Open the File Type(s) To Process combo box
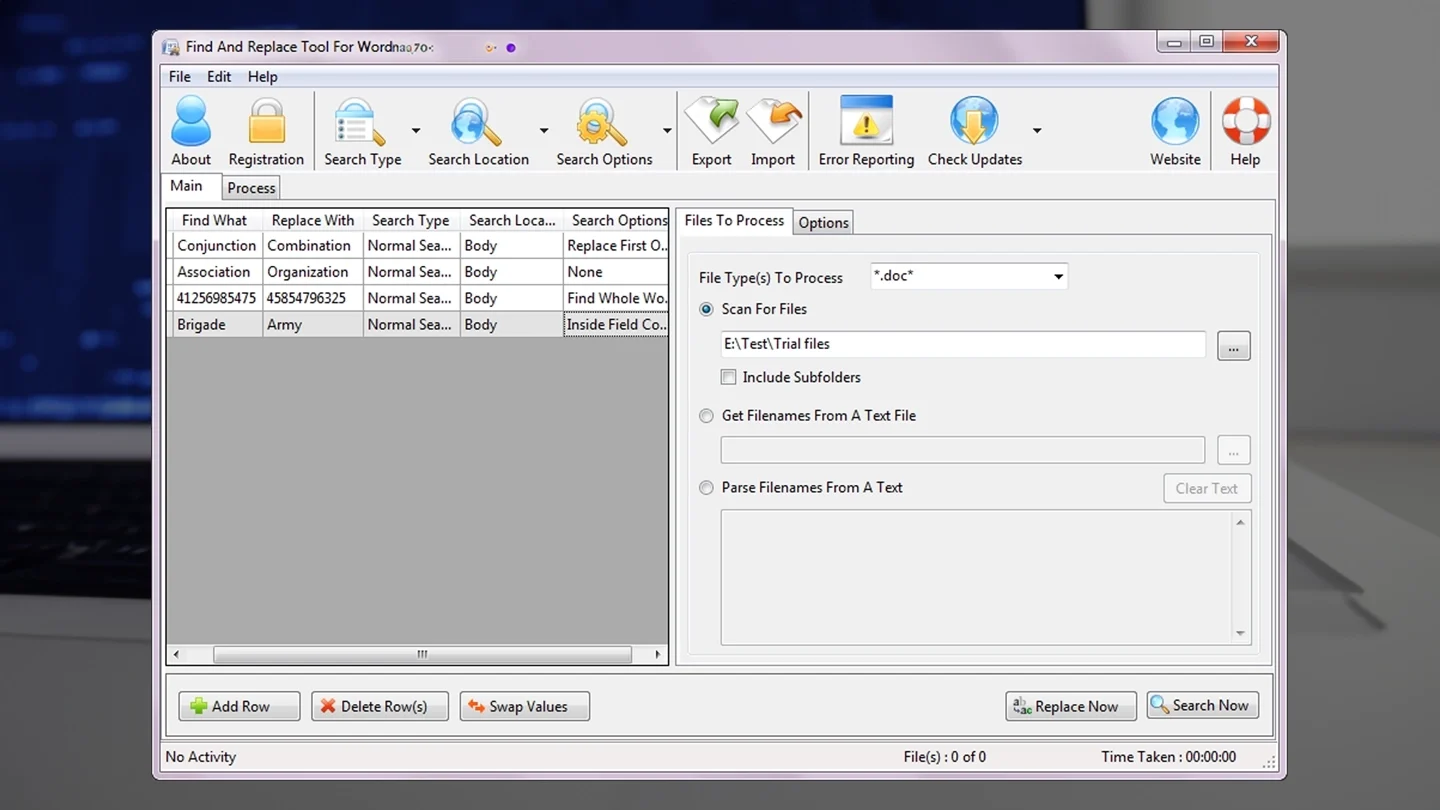 pos(969,276)
